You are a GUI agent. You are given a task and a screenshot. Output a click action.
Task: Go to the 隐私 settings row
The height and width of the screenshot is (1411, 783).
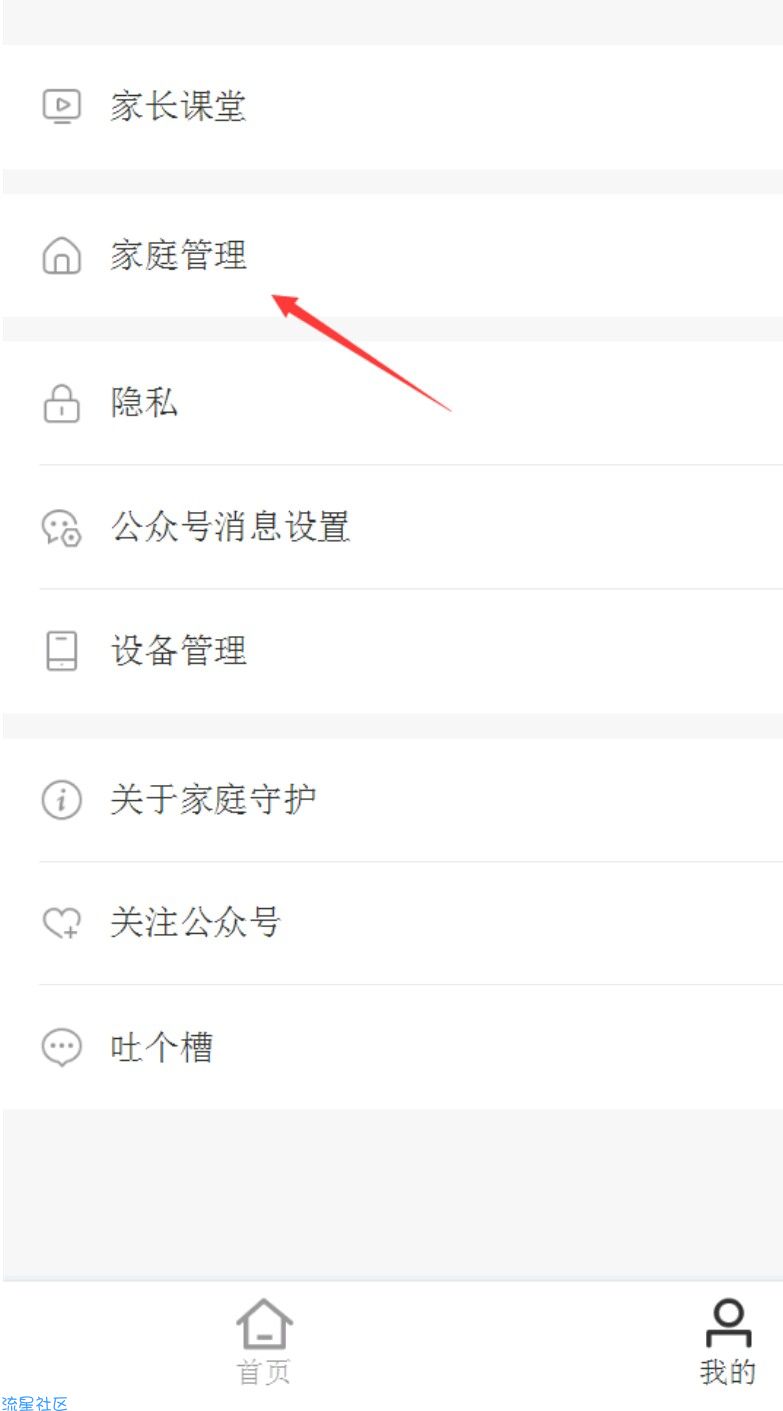click(x=392, y=403)
